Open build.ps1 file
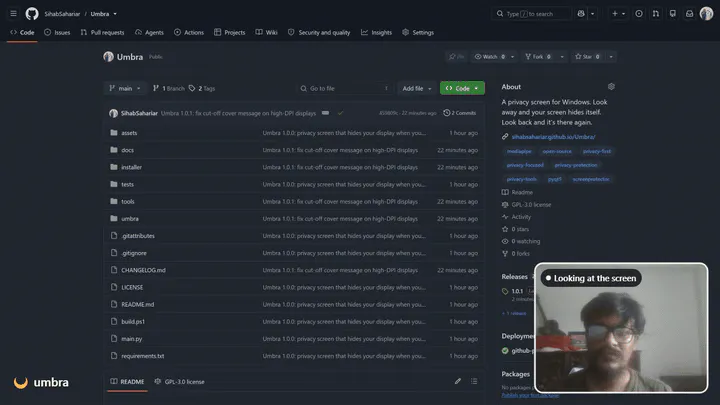 (x=133, y=321)
